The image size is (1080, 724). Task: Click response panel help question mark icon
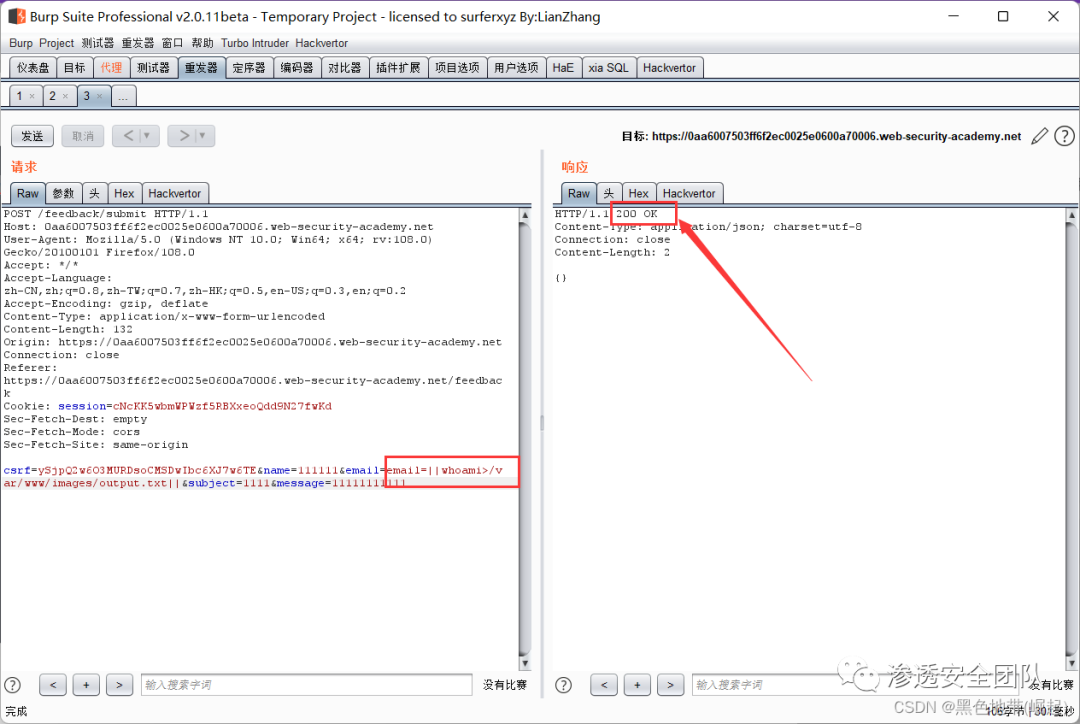(x=563, y=685)
